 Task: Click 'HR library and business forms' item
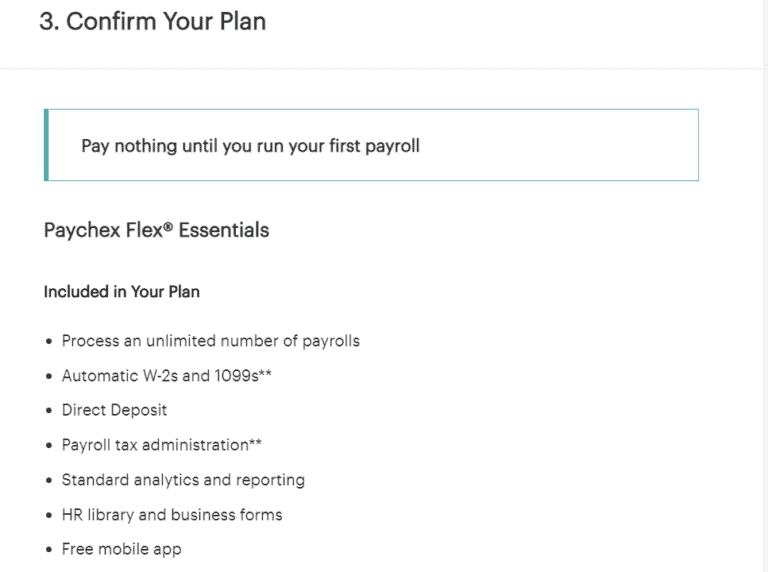pyautogui.click(x=172, y=515)
